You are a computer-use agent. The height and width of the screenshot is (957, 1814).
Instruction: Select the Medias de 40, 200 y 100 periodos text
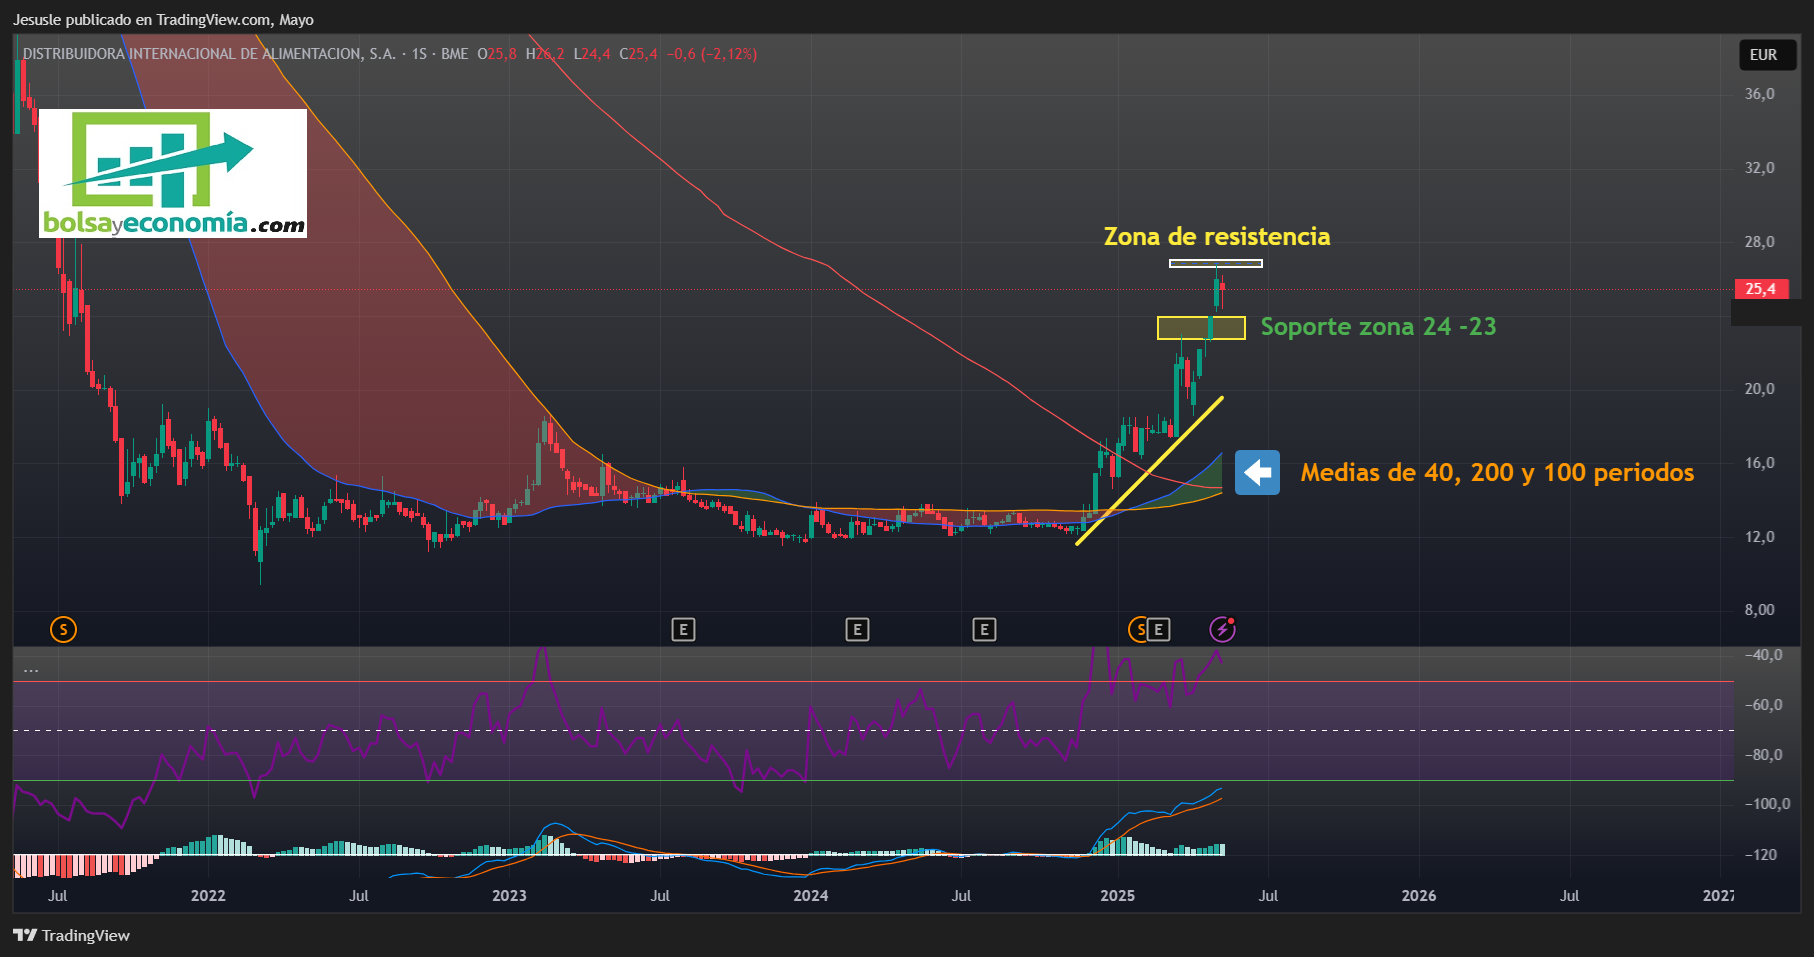coord(1497,472)
